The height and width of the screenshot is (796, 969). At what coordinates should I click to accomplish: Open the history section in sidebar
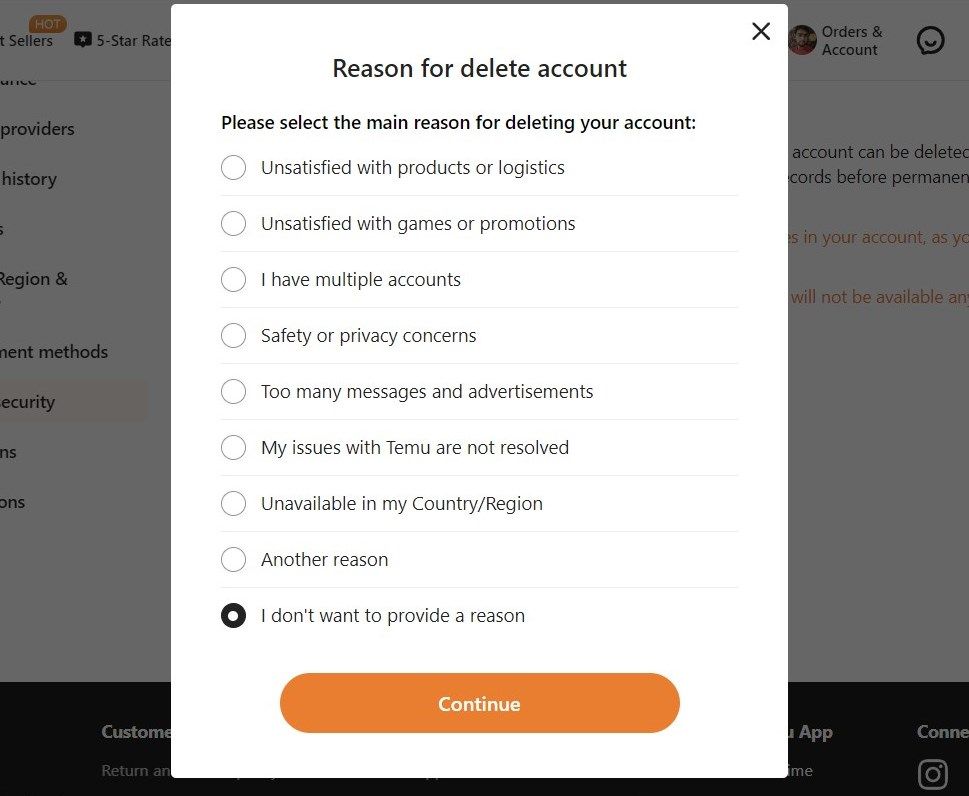click(29, 178)
